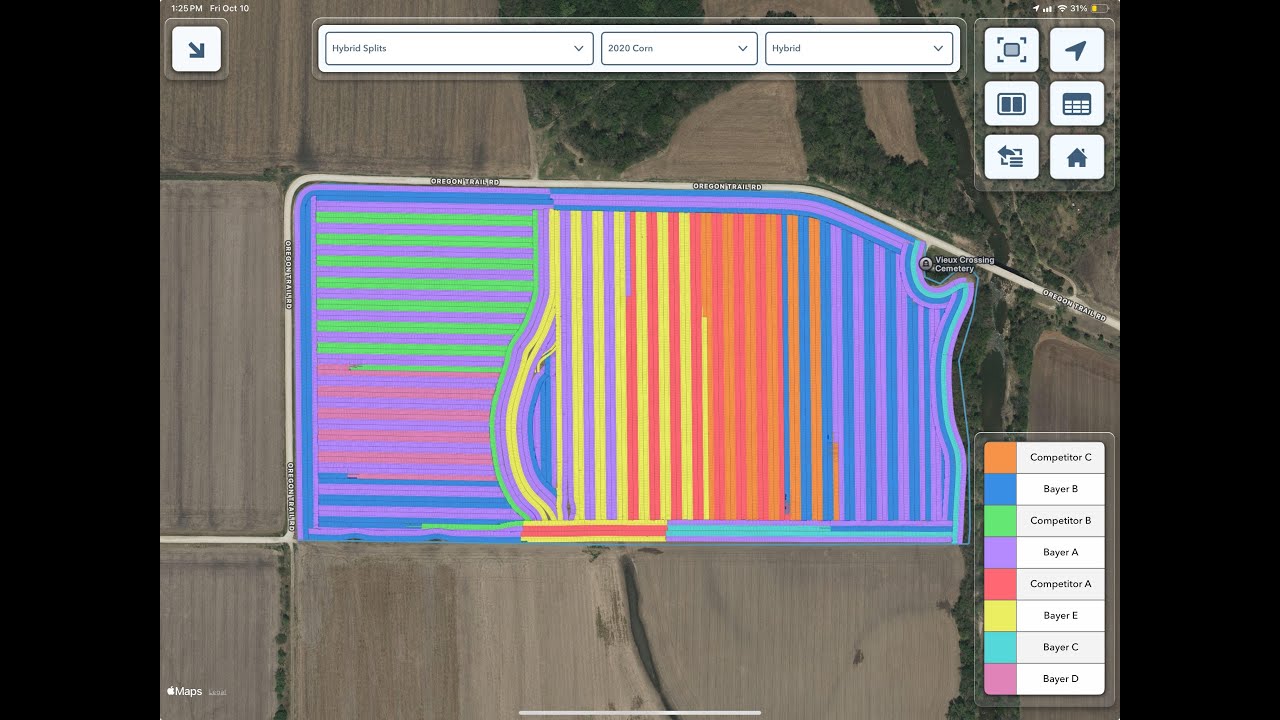Open the Hybrid attribute dropdown
The image size is (1280, 720).
859,48
